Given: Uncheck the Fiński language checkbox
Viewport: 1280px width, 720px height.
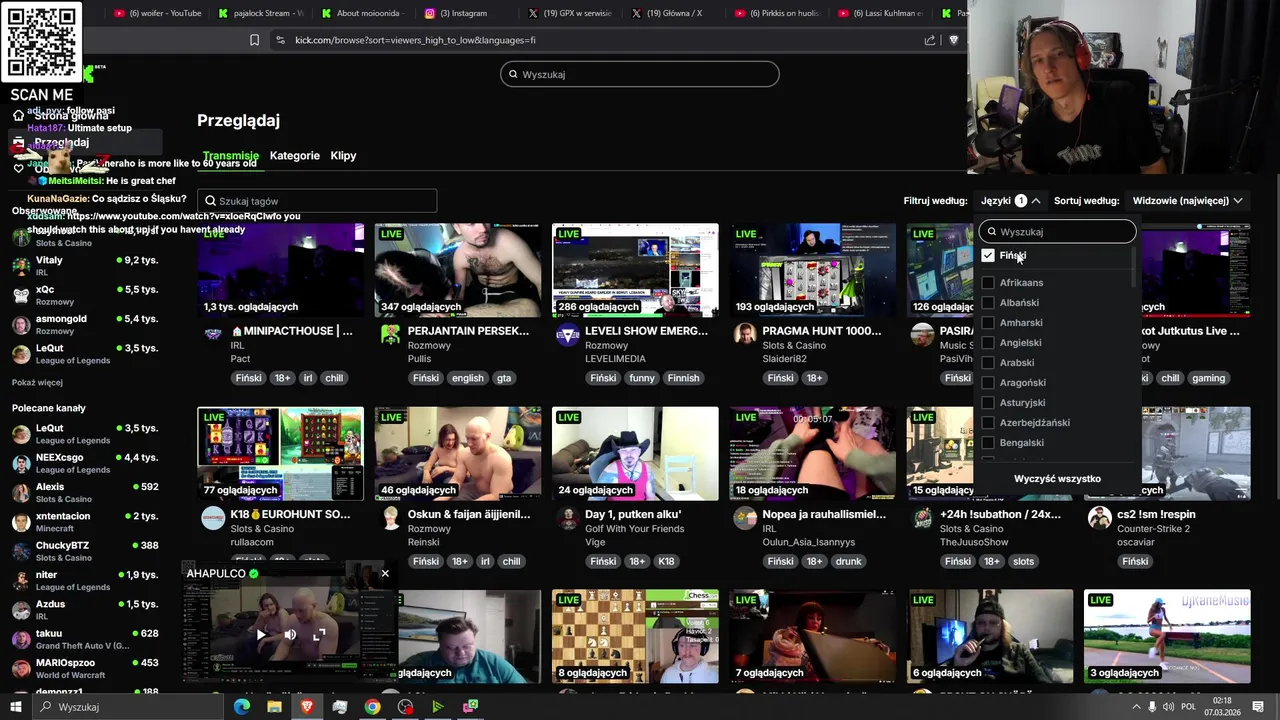Looking at the screenshot, I should point(988,256).
